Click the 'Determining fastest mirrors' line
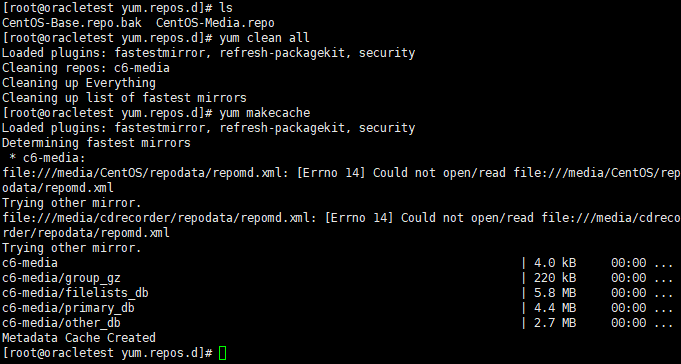This screenshot has height=364, width=681. coord(96,143)
